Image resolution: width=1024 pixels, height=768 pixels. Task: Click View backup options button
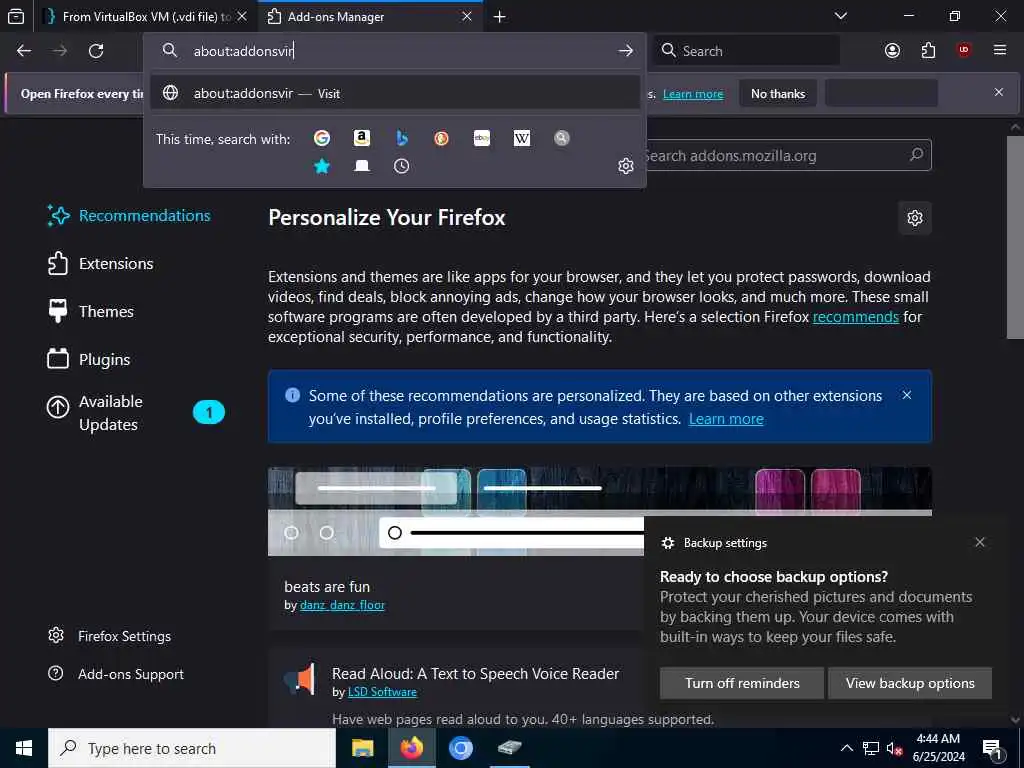click(910, 683)
